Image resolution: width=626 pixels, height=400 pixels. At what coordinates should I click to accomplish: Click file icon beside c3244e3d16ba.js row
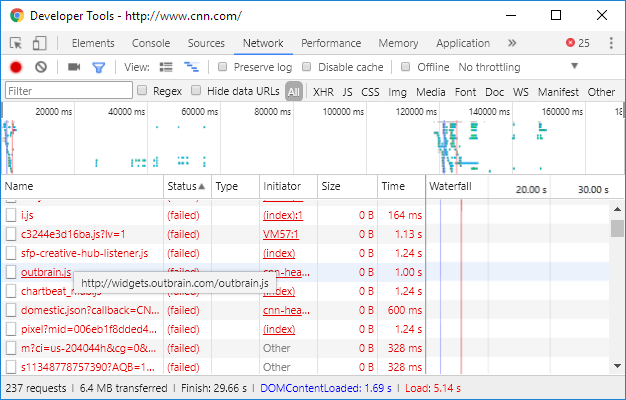click(11, 234)
